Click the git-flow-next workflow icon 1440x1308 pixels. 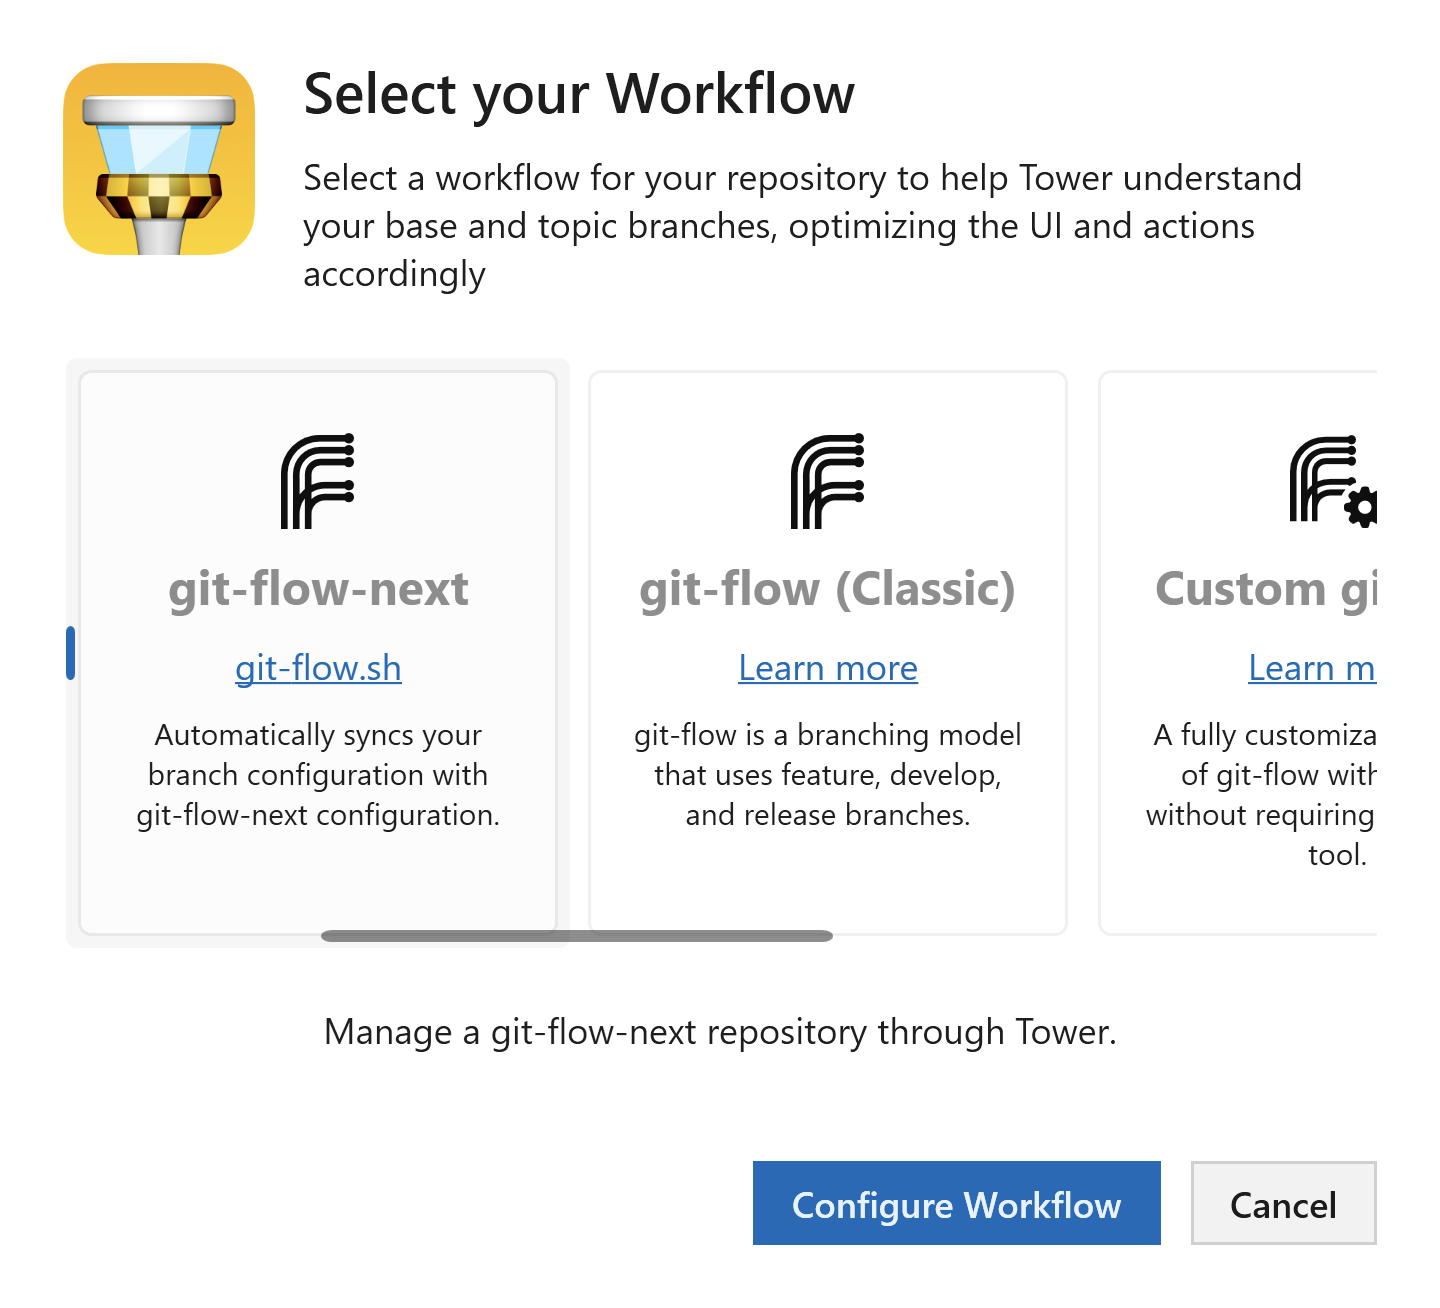pos(318,481)
